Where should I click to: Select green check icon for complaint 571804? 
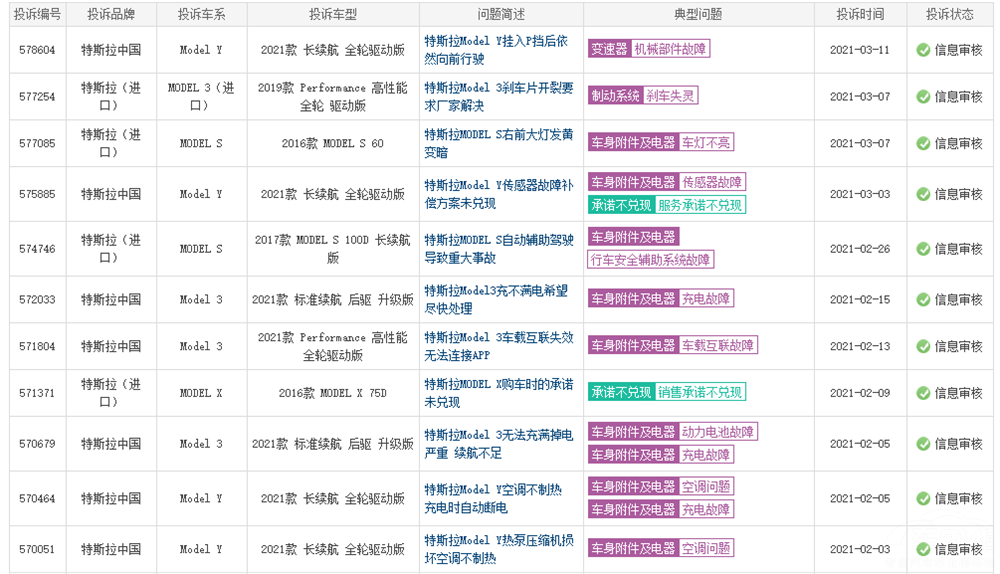tap(923, 346)
